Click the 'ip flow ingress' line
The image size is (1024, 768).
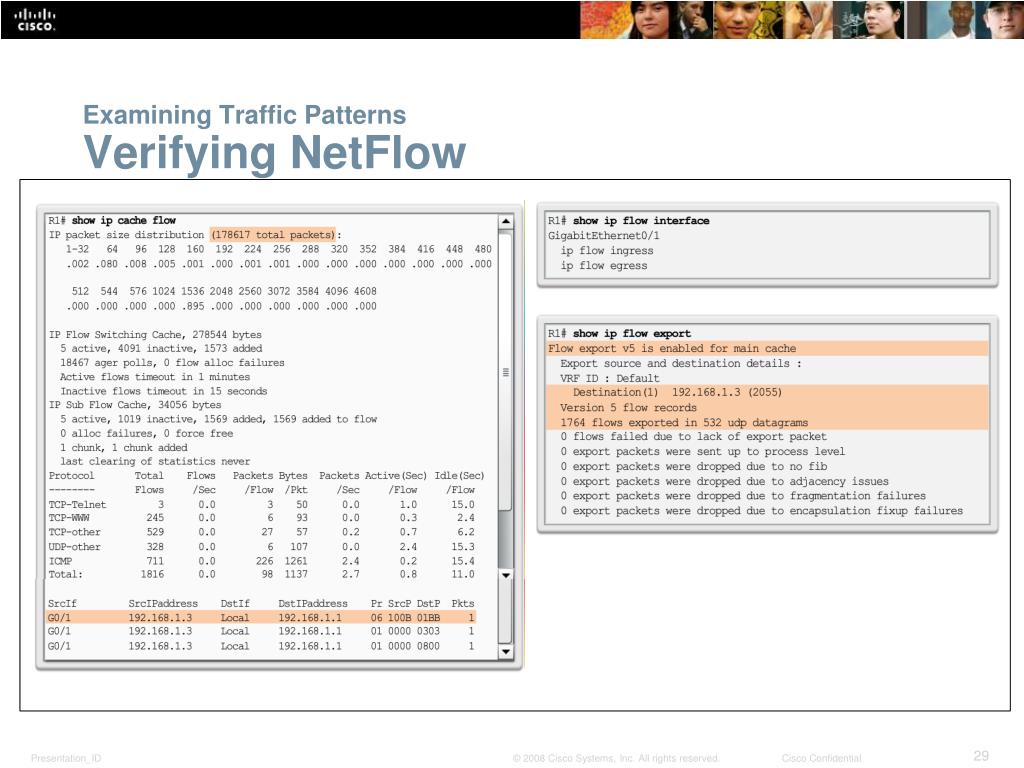(607, 251)
